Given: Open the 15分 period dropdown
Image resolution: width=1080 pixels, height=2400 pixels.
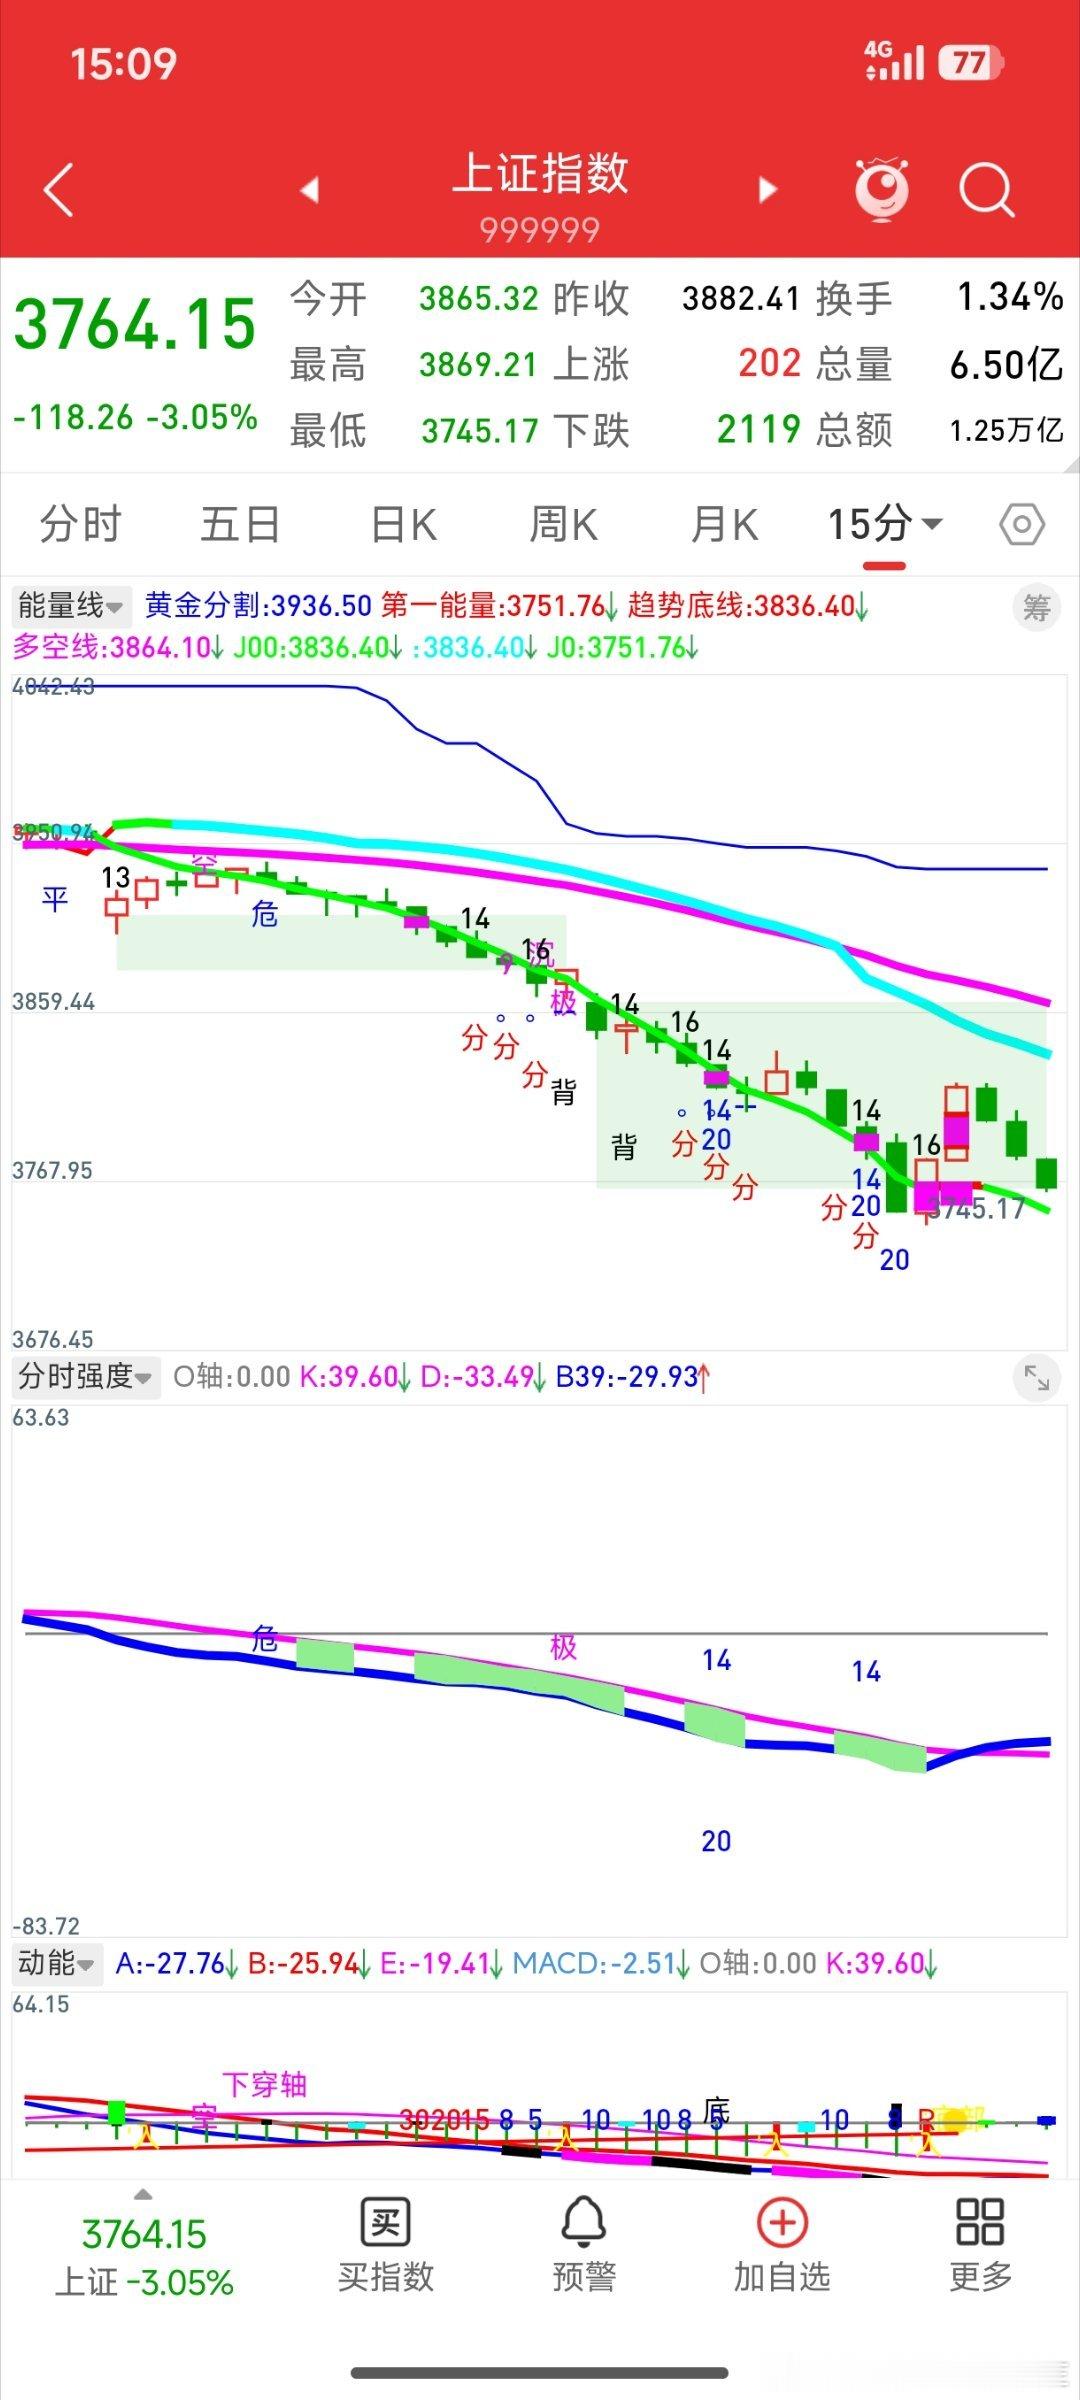Looking at the screenshot, I should (884, 524).
